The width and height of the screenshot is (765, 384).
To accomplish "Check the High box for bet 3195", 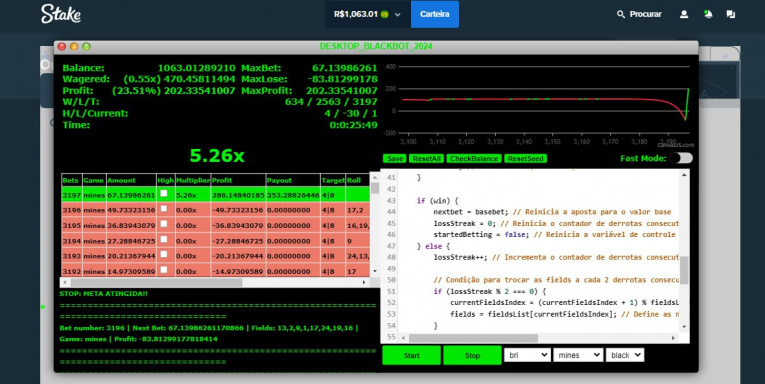I will [164, 223].
